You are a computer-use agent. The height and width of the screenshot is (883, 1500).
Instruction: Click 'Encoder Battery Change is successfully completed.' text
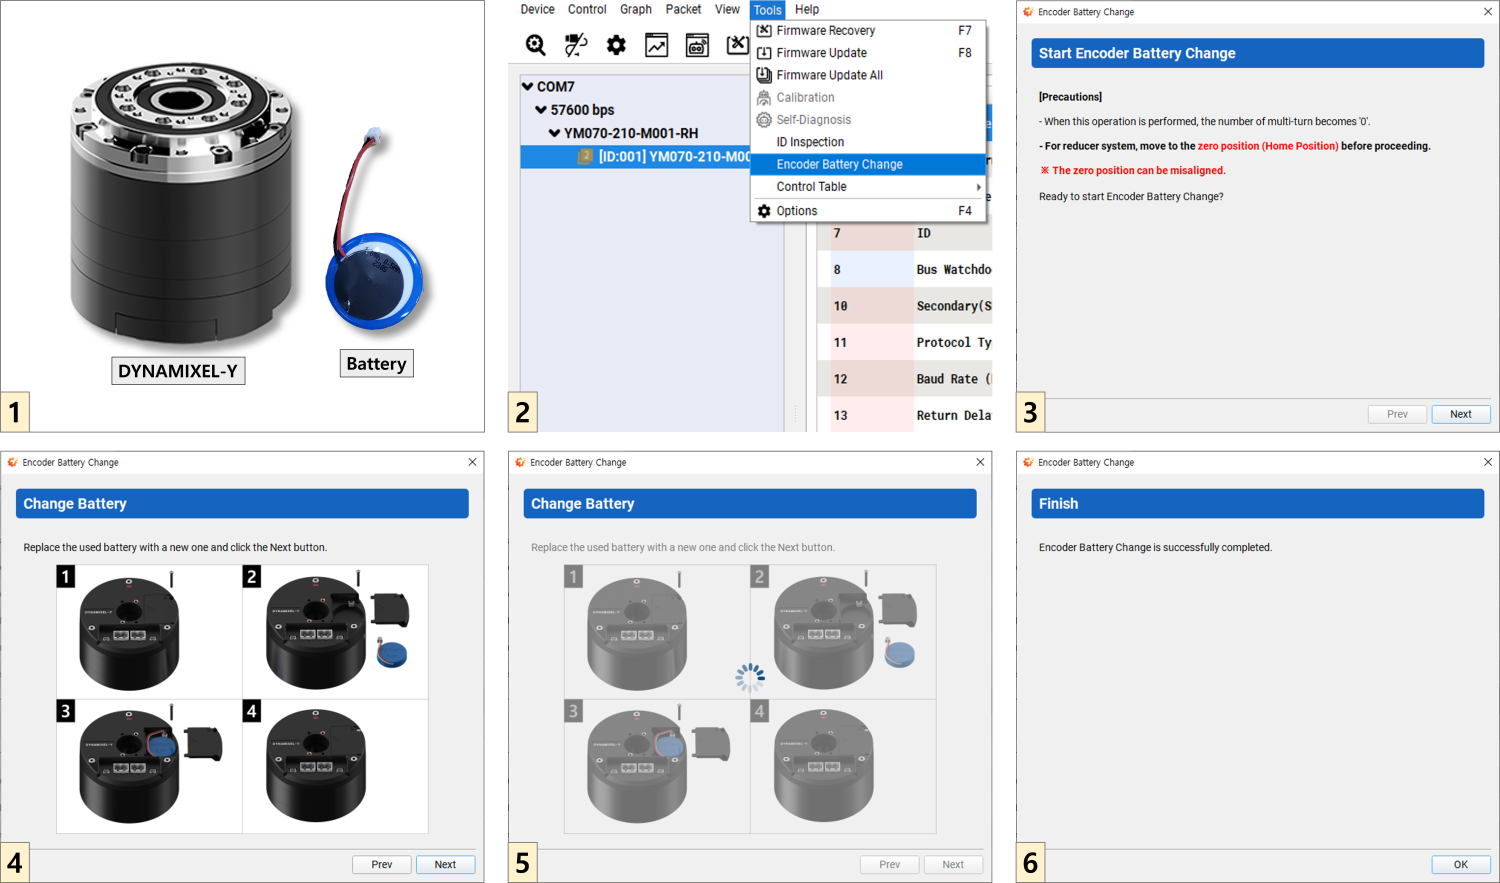point(1155,548)
